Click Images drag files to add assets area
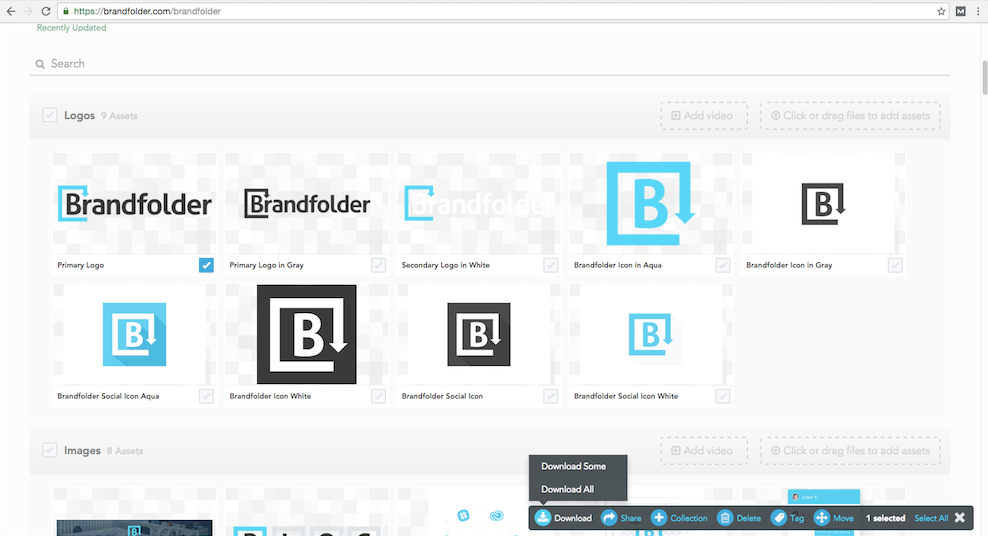This screenshot has width=988, height=536. click(850, 451)
